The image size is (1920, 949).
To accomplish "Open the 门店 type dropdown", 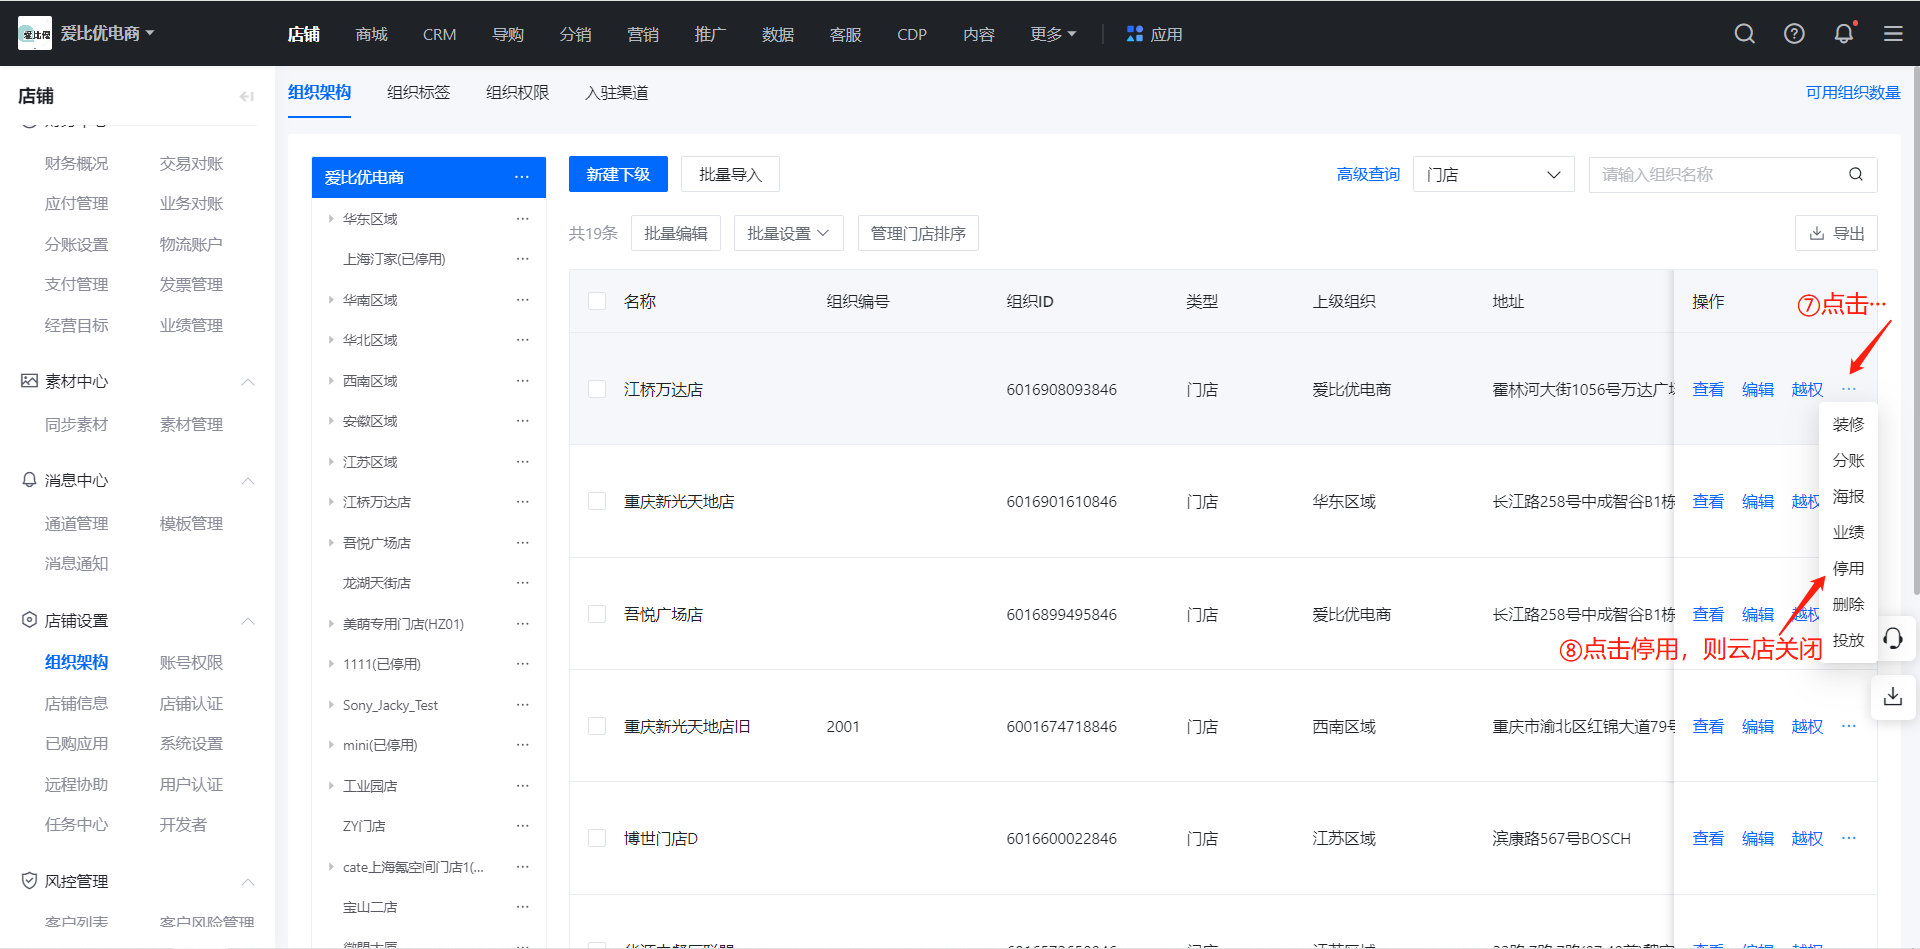I will coord(1493,174).
